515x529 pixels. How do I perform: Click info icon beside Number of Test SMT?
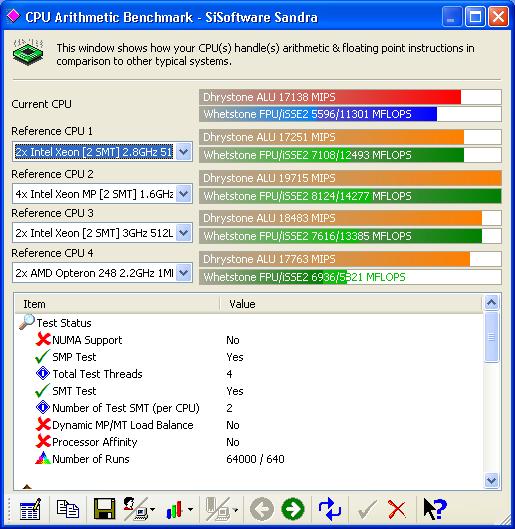[43, 408]
